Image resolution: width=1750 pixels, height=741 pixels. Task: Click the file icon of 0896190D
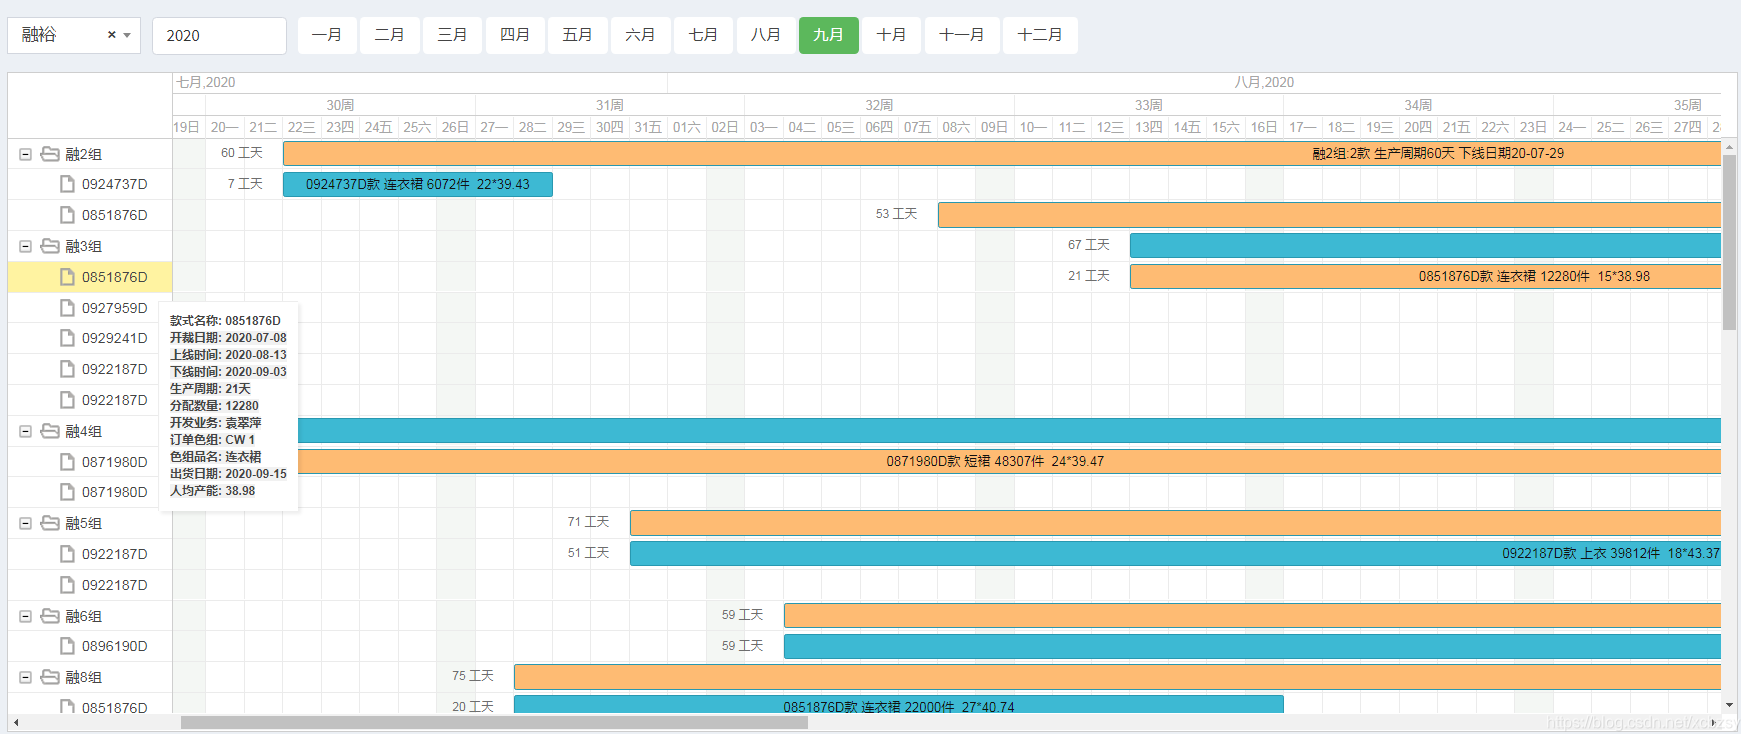tap(68, 646)
